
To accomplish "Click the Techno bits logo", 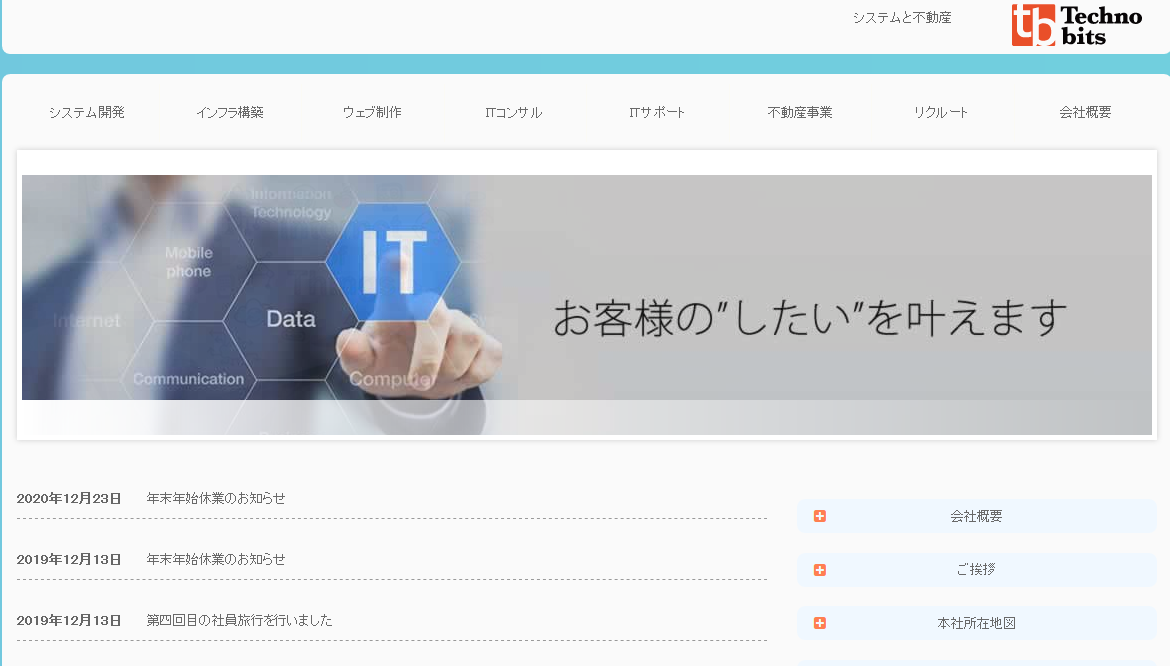I will [1077, 25].
